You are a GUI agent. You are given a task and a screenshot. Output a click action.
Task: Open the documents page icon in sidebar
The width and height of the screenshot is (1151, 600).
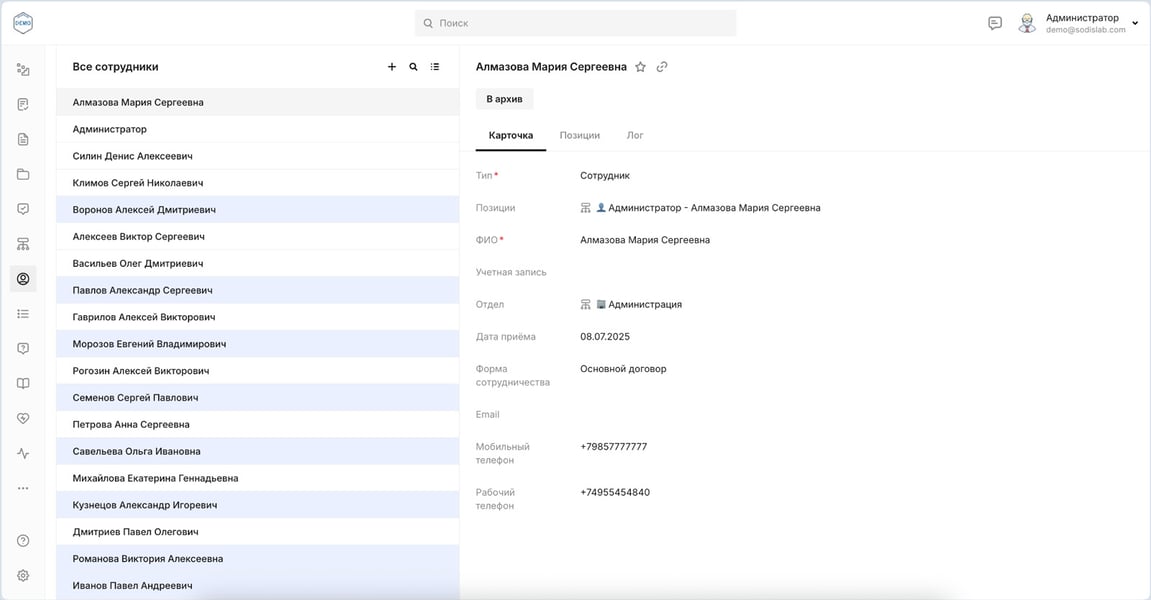click(x=23, y=140)
